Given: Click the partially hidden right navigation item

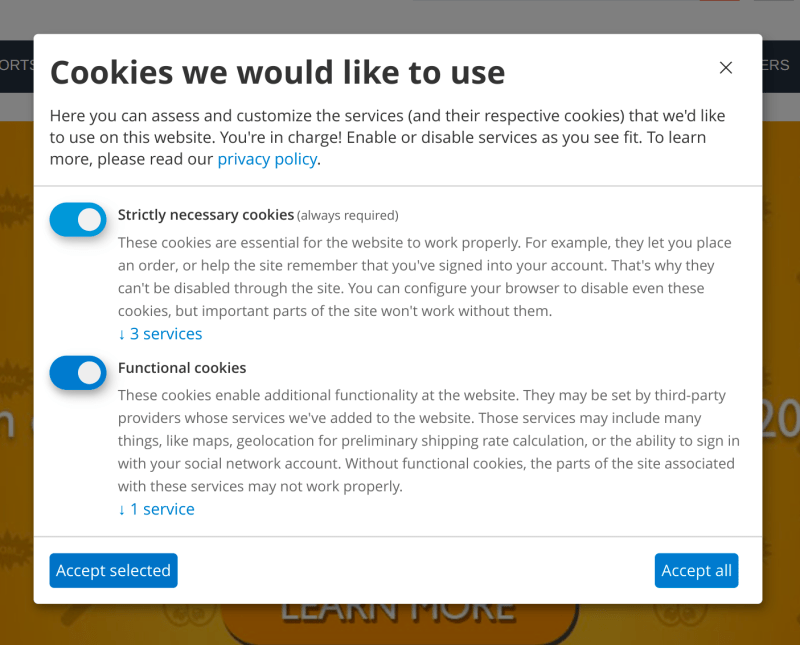Looking at the screenshot, I should click(777, 66).
